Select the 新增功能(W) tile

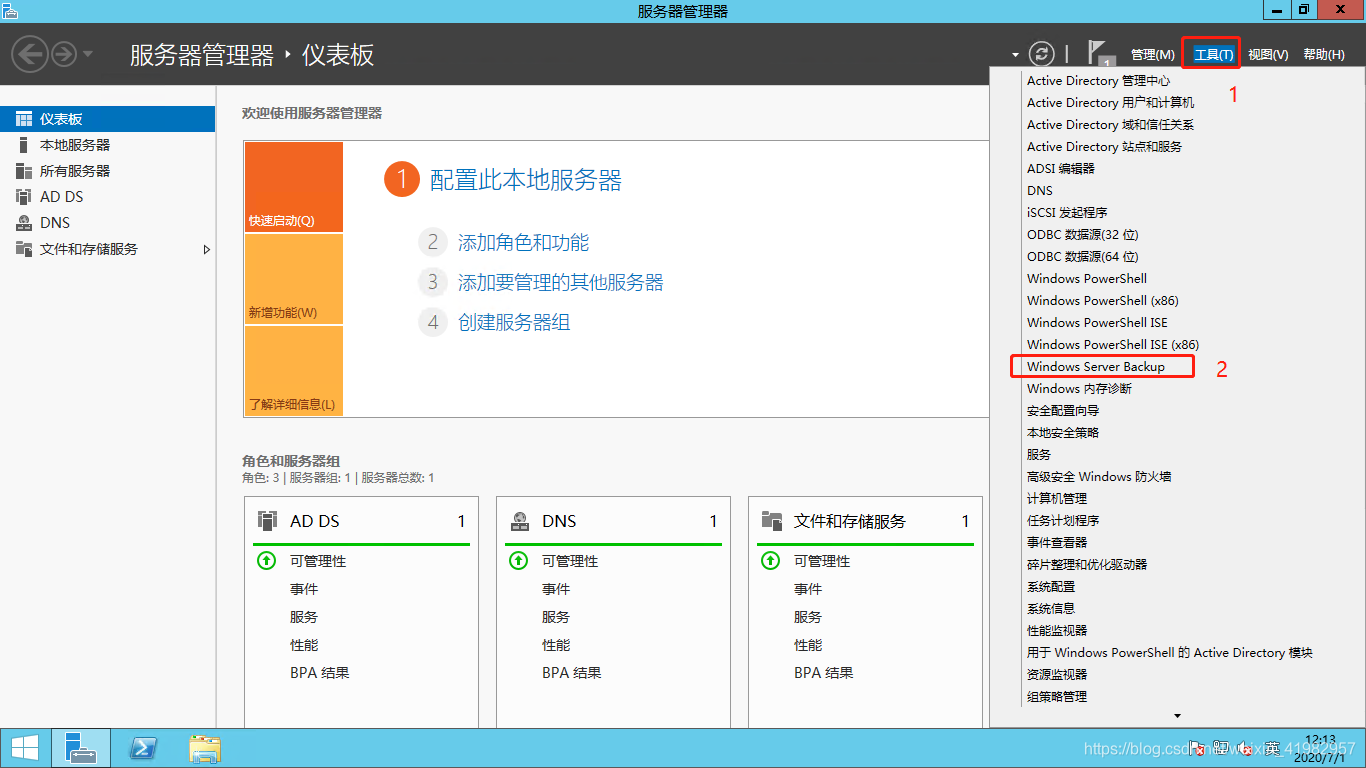(293, 279)
